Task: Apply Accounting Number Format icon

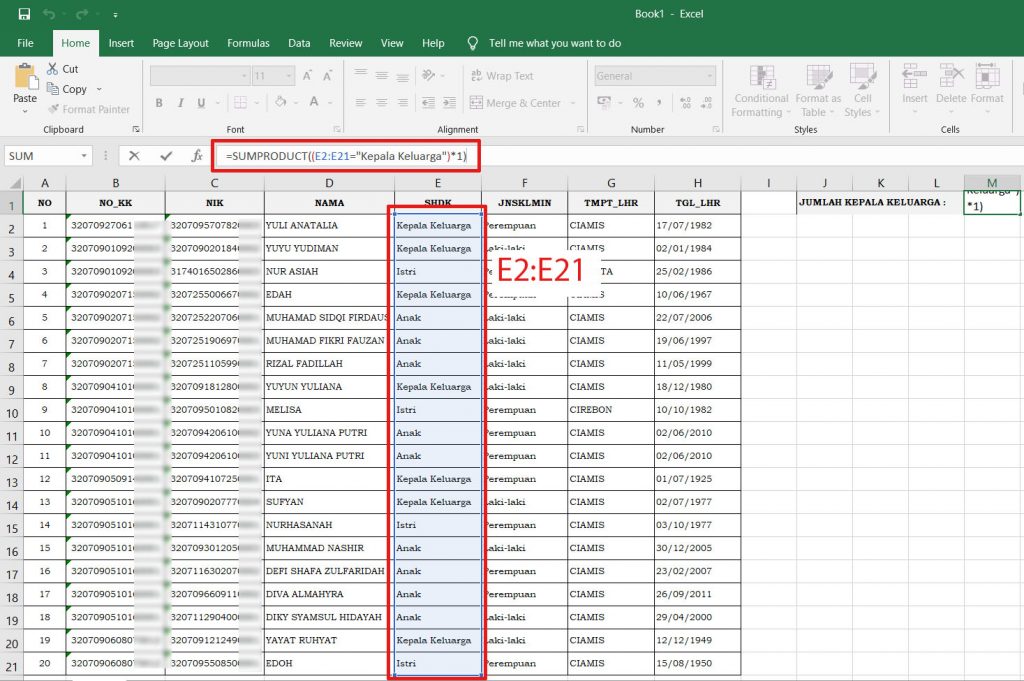Action: pos(604,103)
